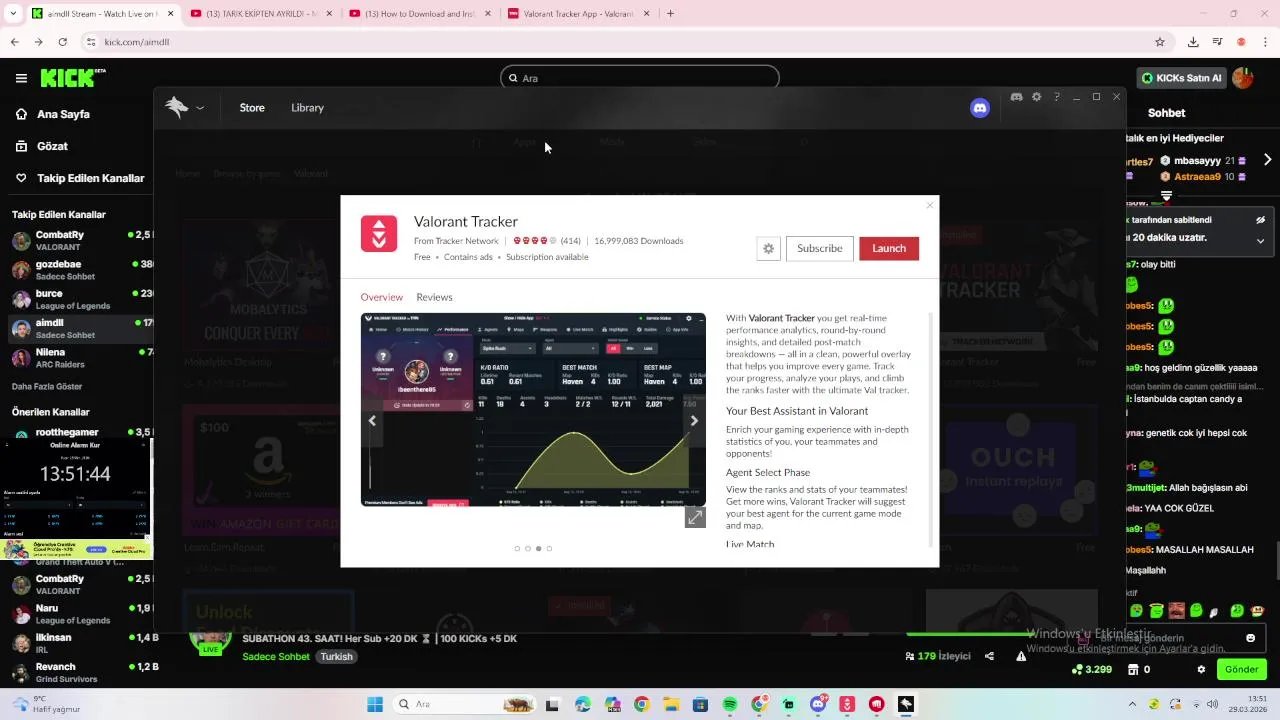1280x720 pixels.
Task: Open the grey Discord icon in Overwolf titlebar
Action: click(x=1016, y=97)
